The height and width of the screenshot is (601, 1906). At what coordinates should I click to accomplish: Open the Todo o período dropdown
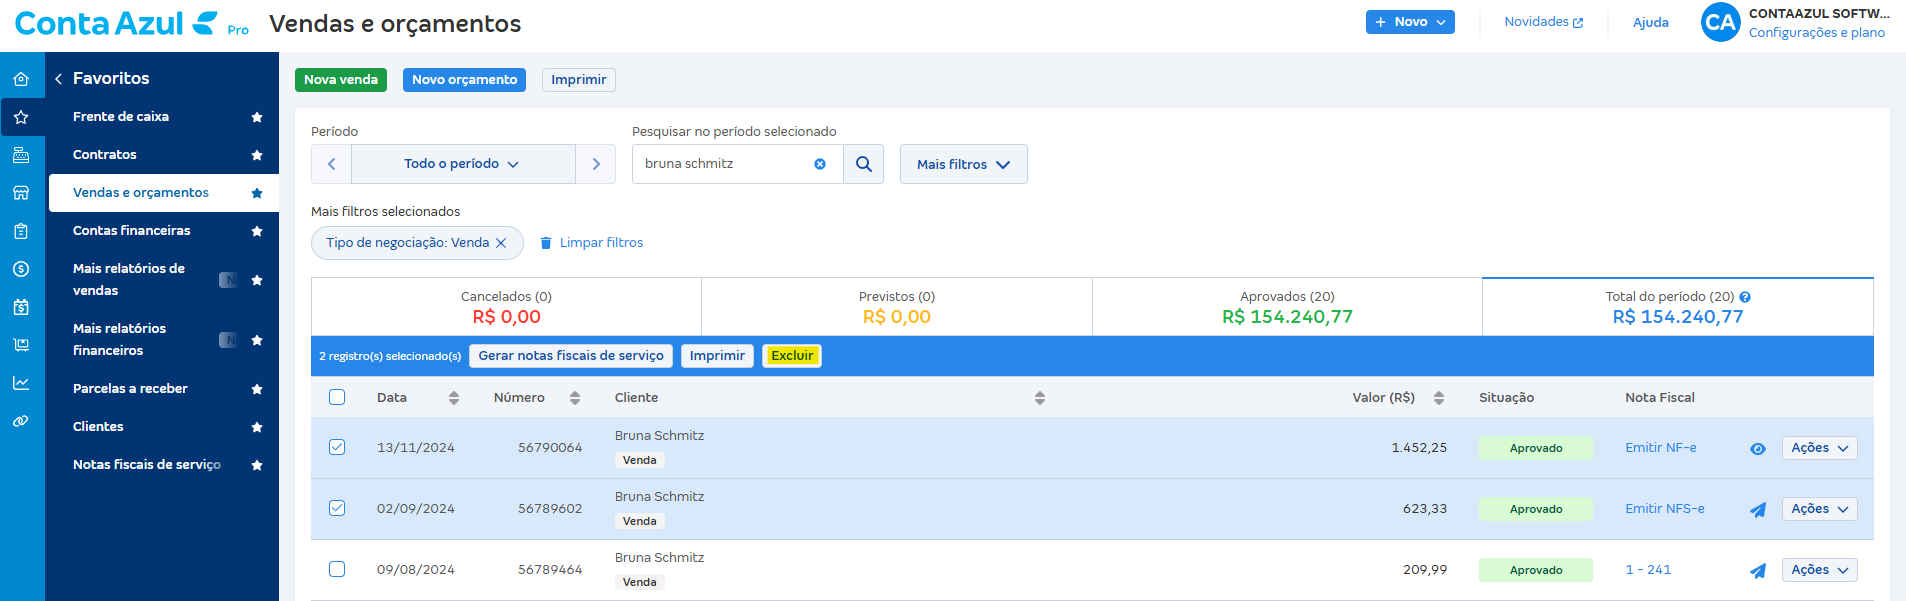(x=462, y=164)
